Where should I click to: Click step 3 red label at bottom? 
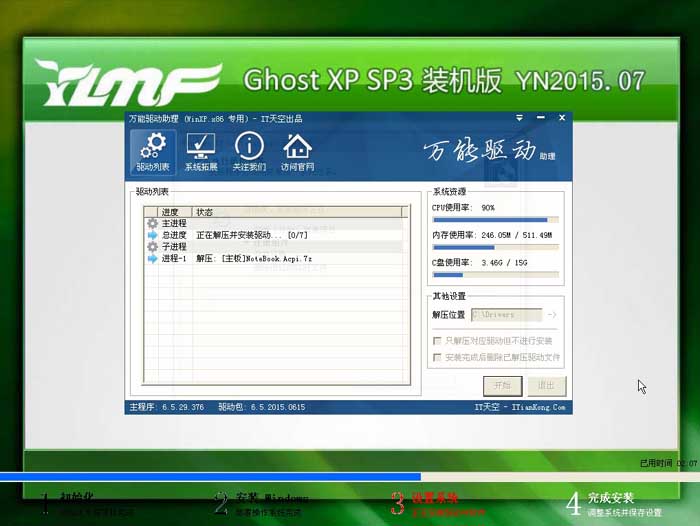434,497
